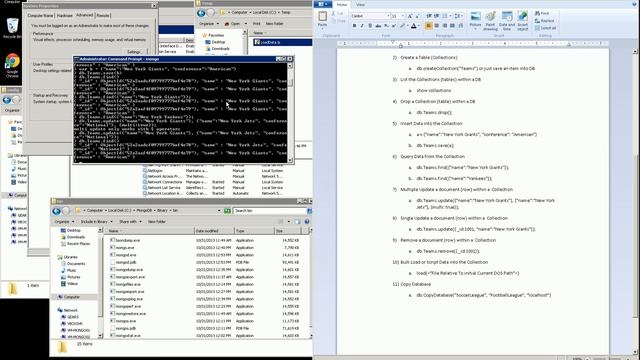This screenshot has height=360, width=640.
Task: Select Desktop in bin Explorer Favorites
Action: 74,230
